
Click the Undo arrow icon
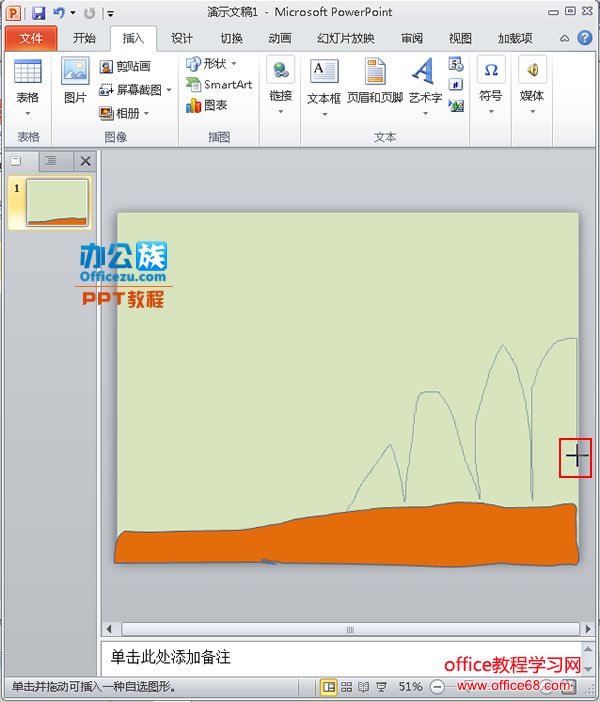(59, 13)
